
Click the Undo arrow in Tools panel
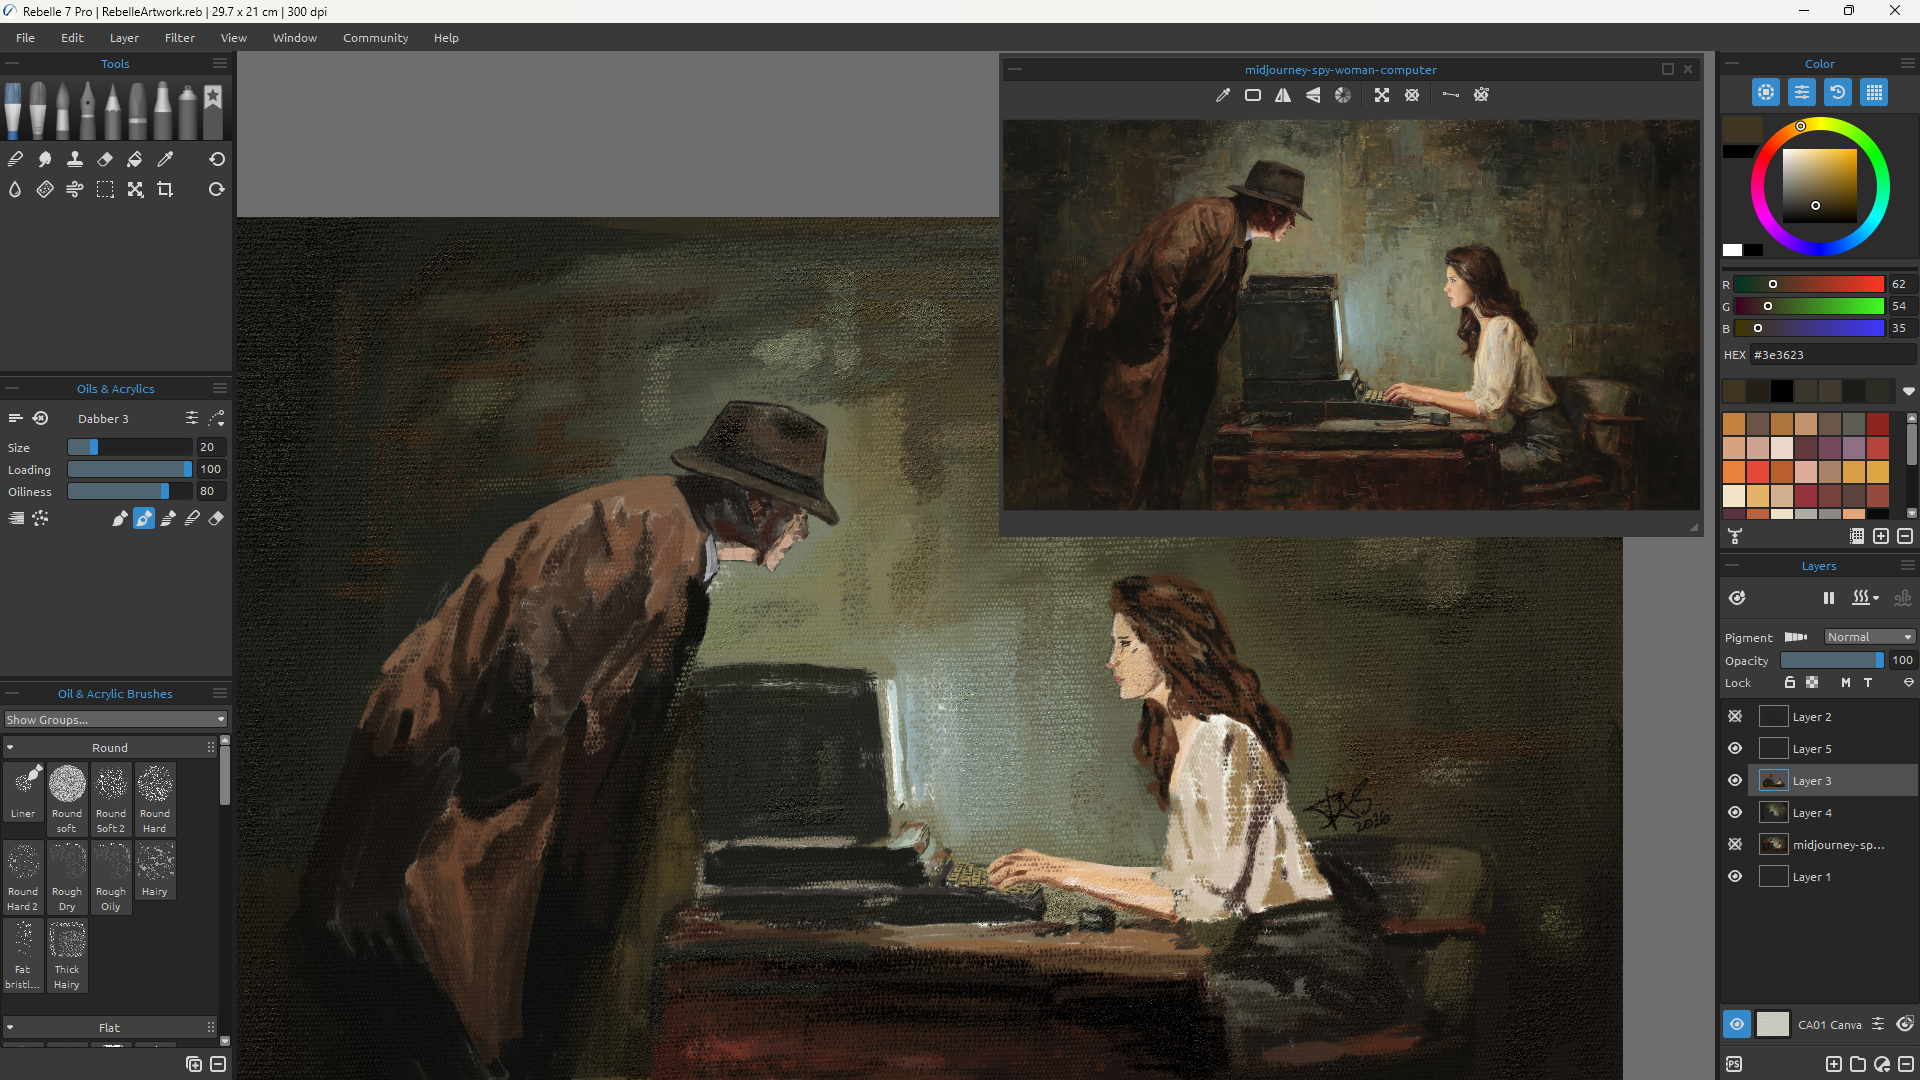[x=216, y=159]
